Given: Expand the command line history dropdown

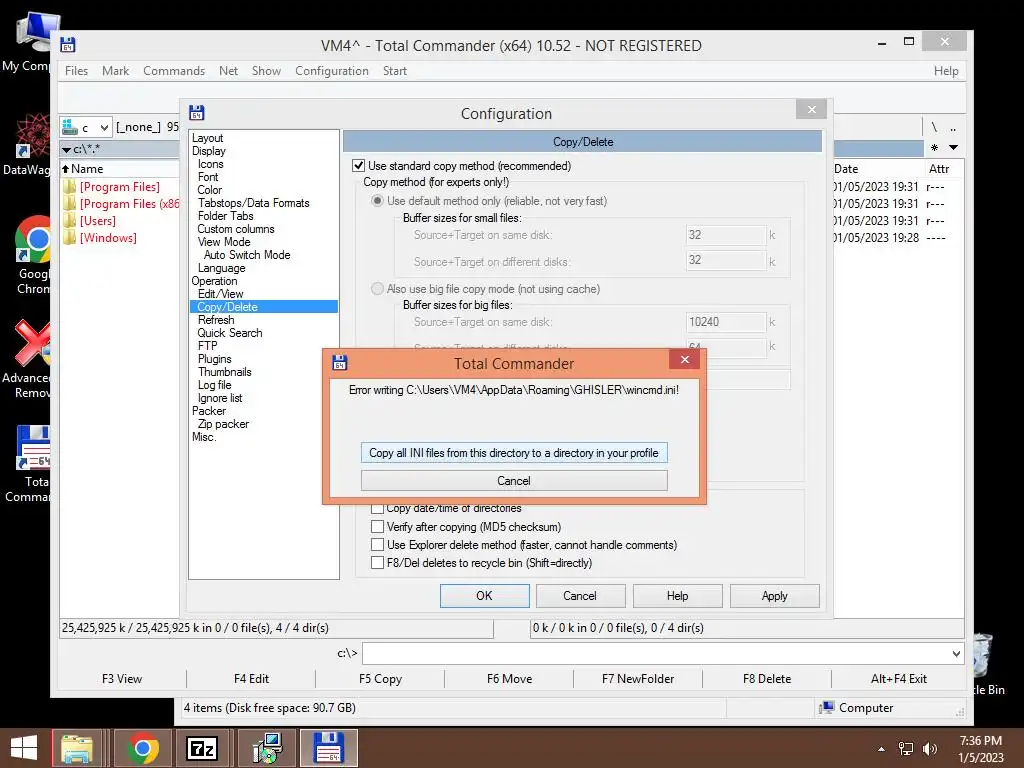Looking at the screenshot, I should pyautogui.click(x=956, y=653).
